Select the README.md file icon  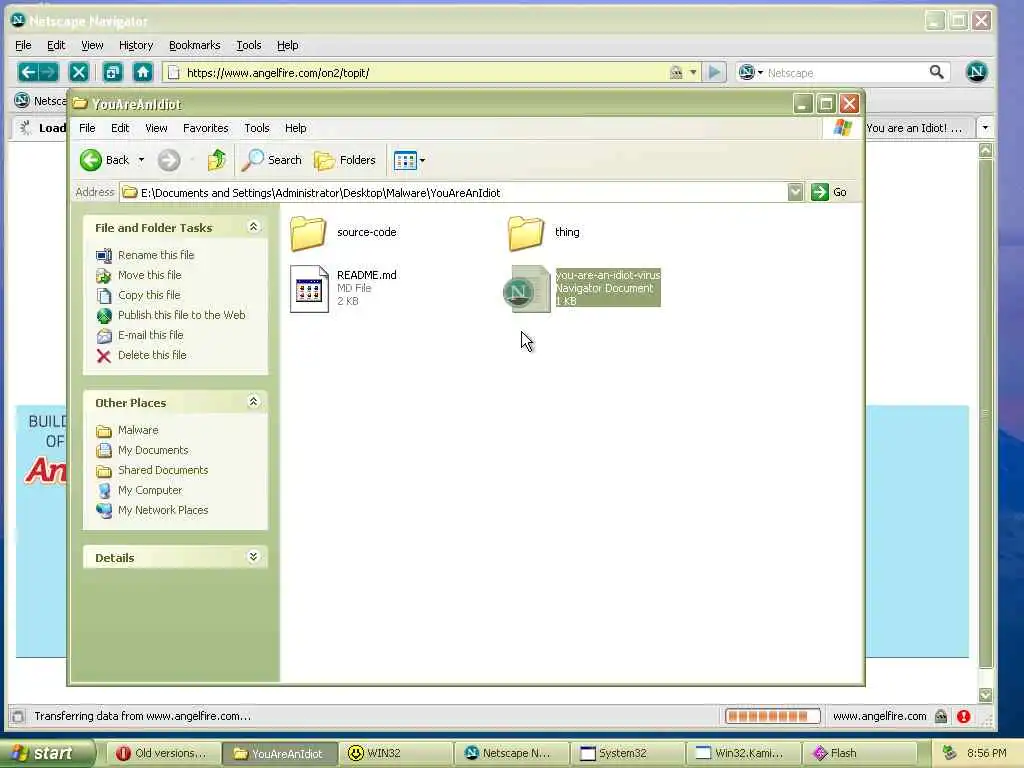(309, 289)
